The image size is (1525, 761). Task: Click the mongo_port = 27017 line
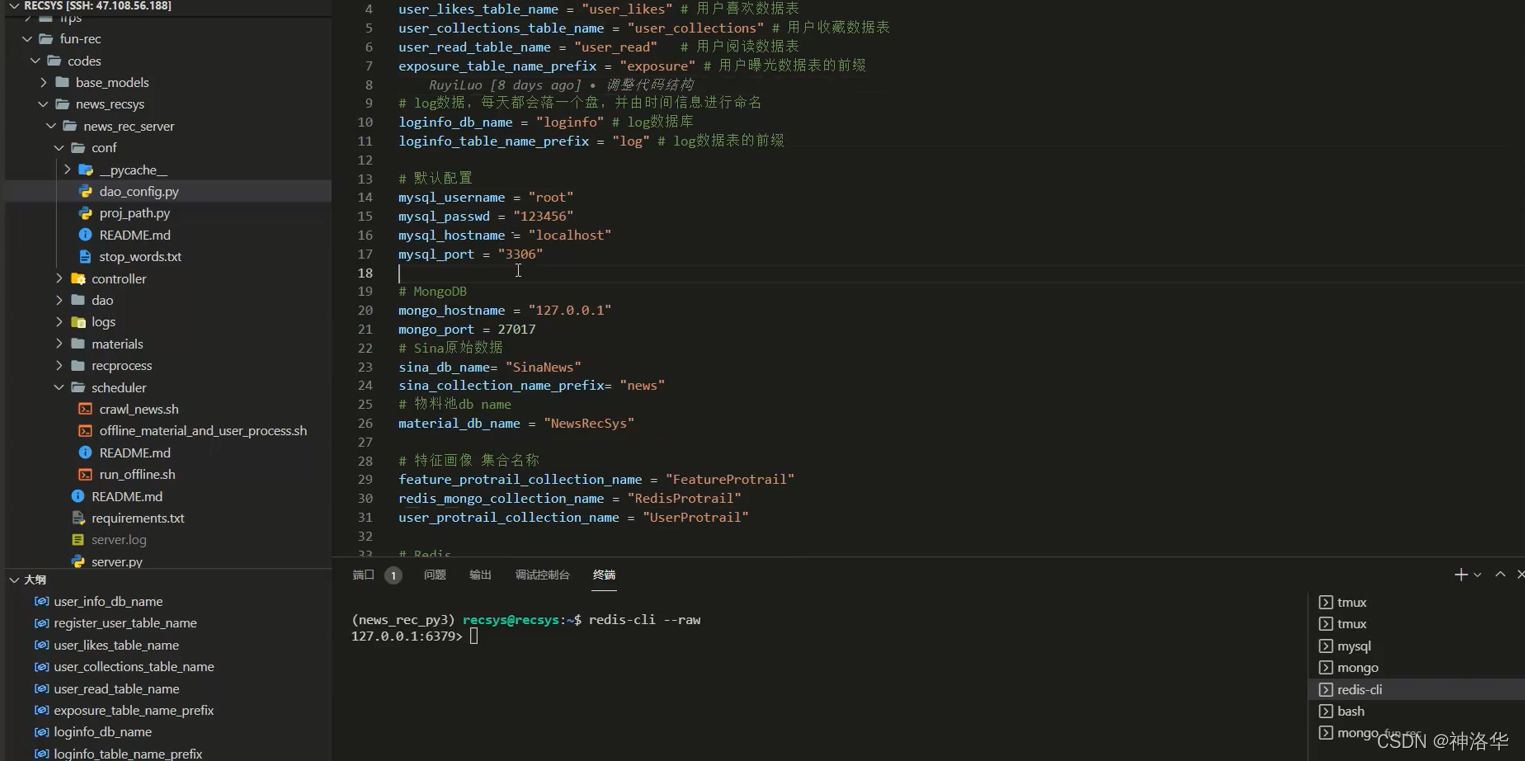(467, 329)
